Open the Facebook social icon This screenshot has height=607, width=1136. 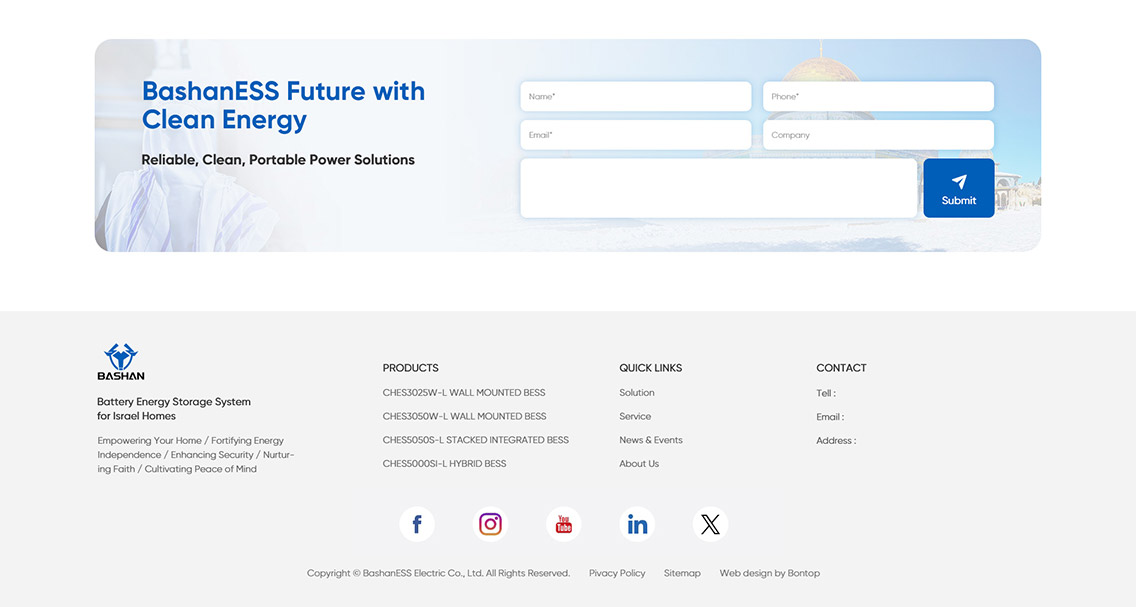(x=417, y=524)
